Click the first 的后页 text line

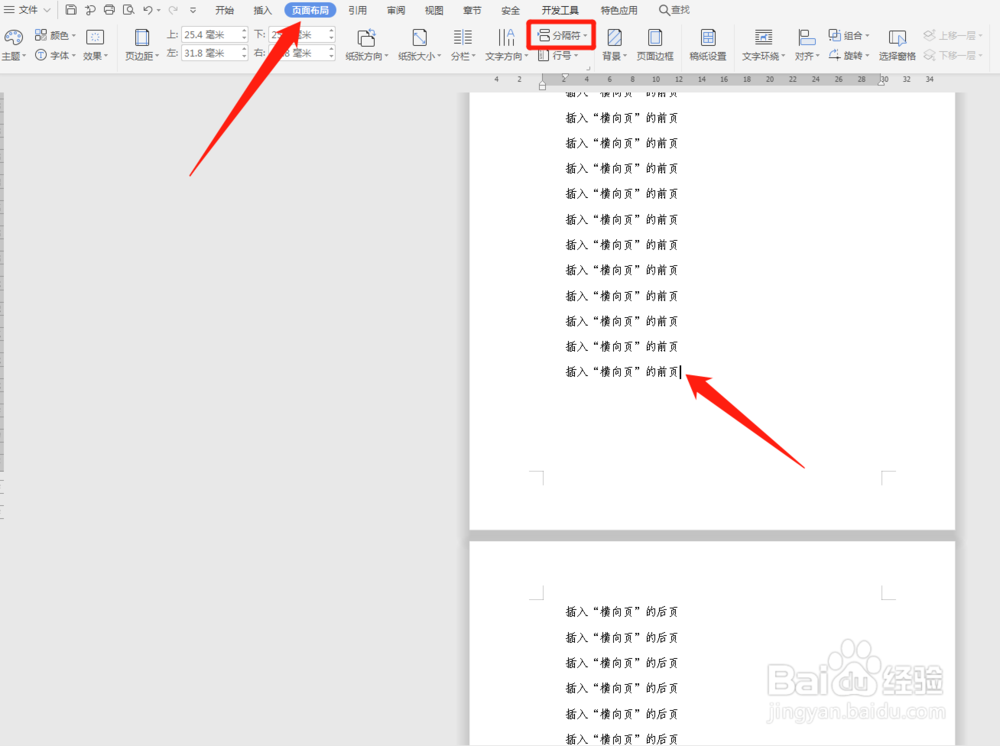[x=622, y=612]
